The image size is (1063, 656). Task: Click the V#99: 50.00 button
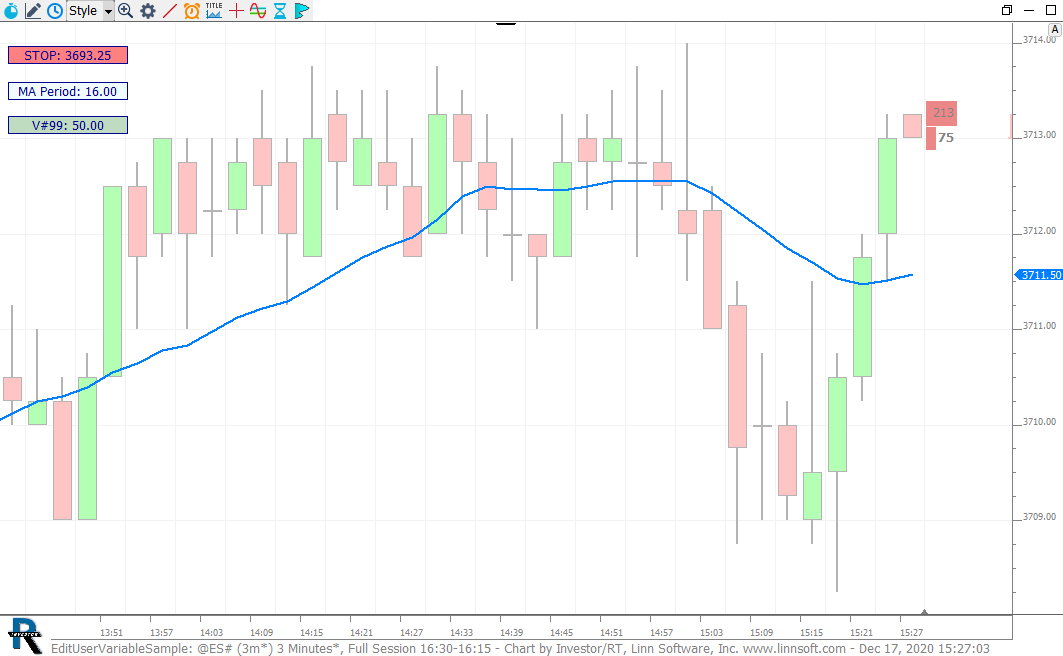[68, 125]
